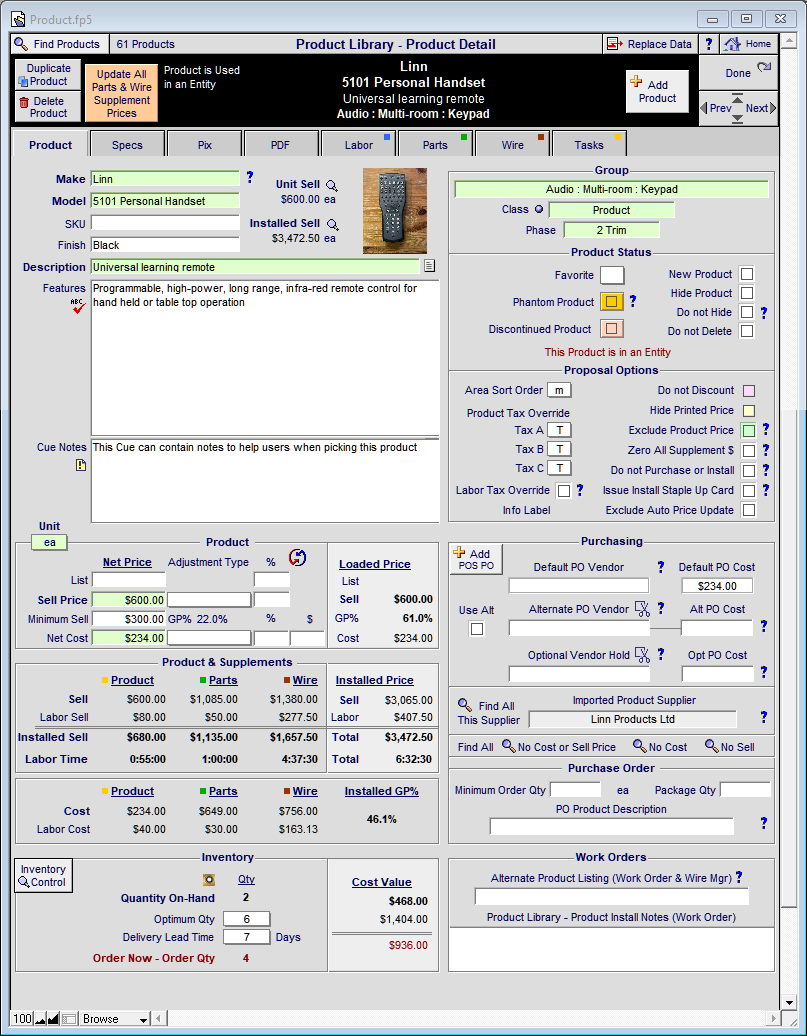Viewport: 807px width, 1036px height.
Task: Enable Do not Delete checkbox
Action: (x=747, y=331)
